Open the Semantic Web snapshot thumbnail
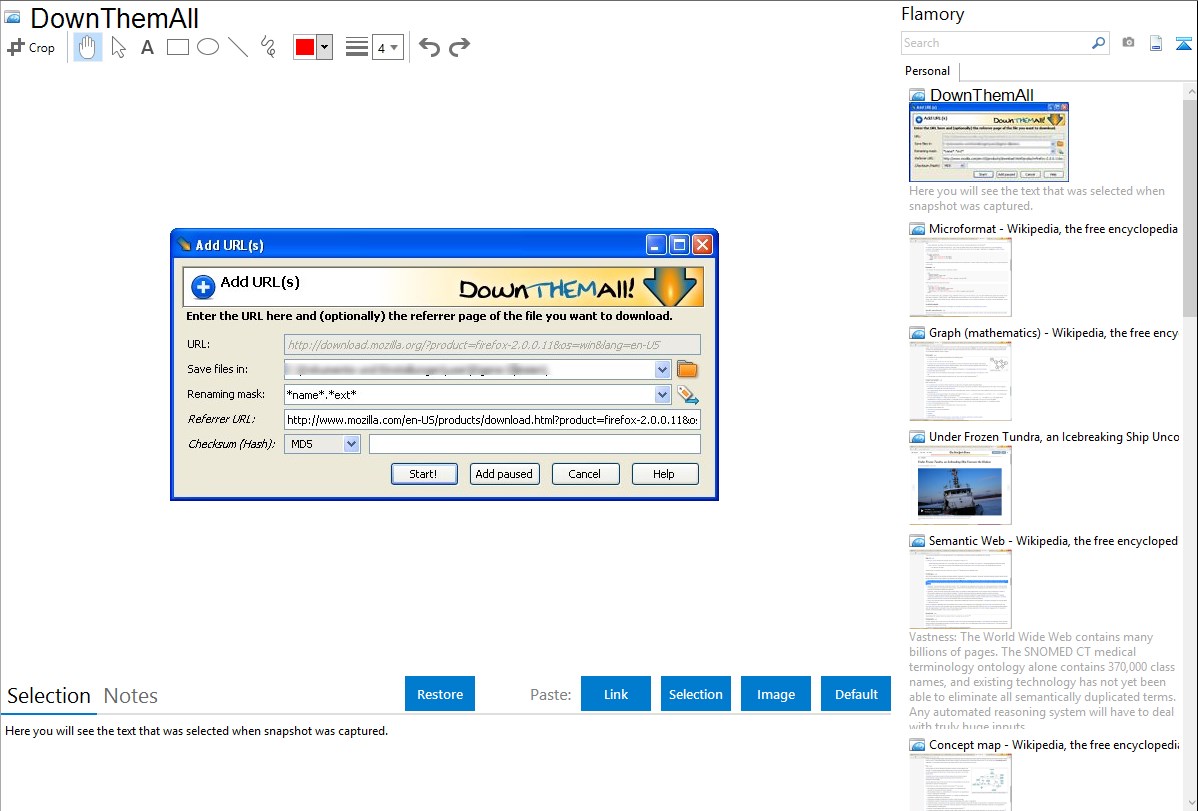1198x811 pixels. coord(960,589)
